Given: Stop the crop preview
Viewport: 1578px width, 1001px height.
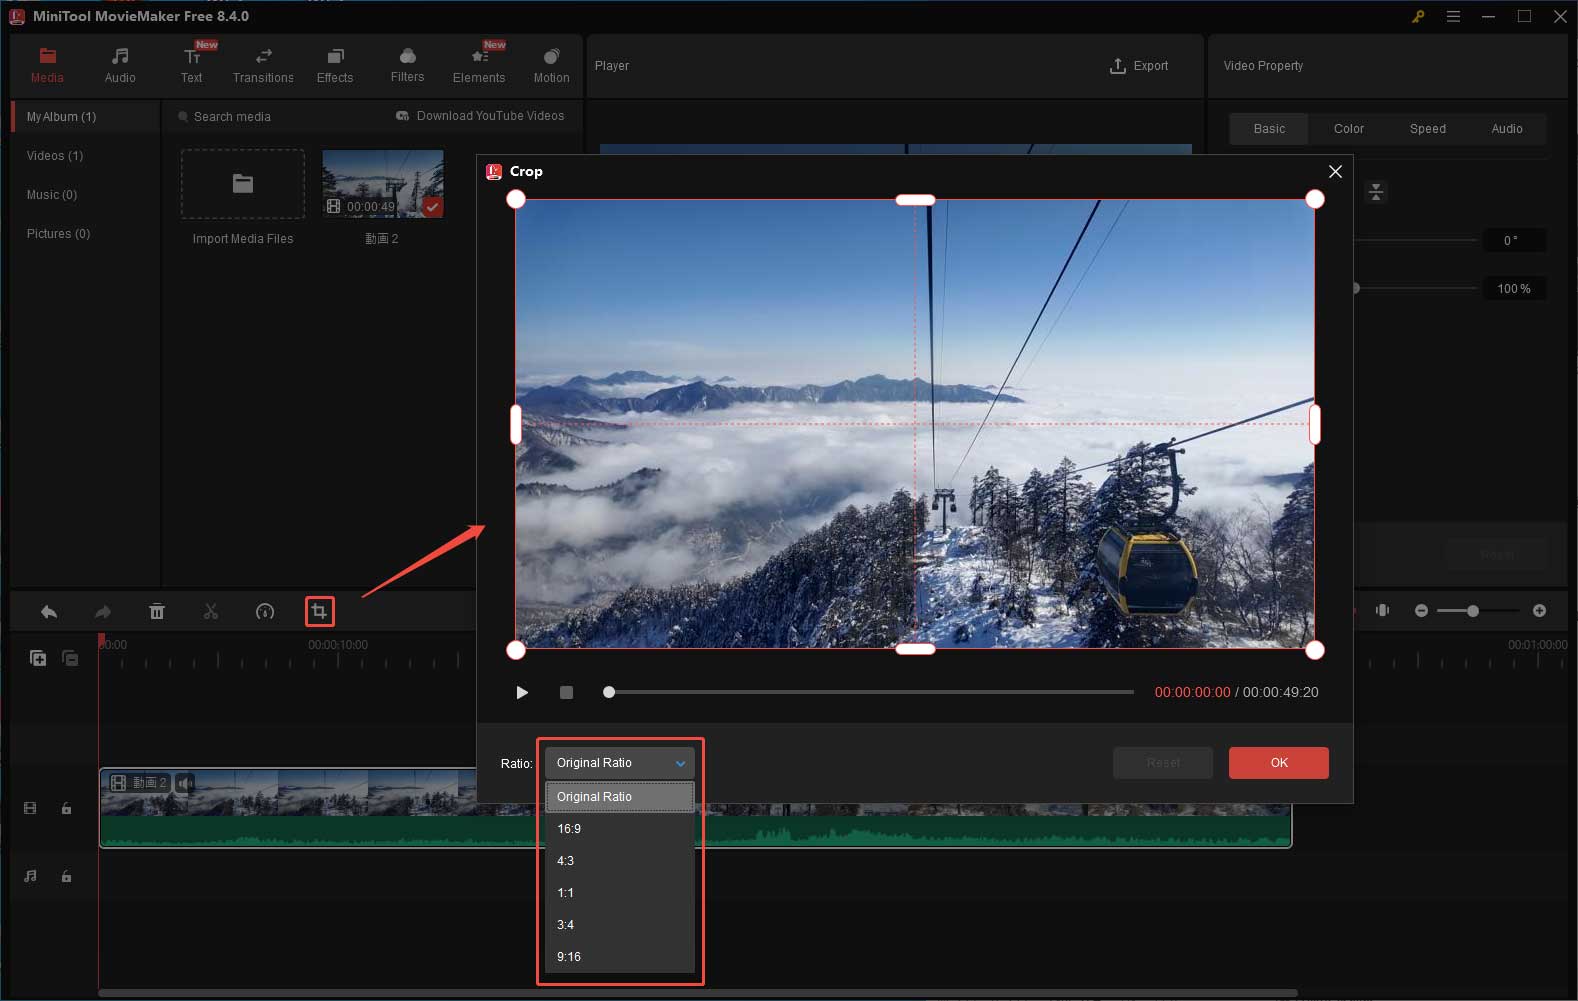Looking at the screenshot, I should (x=566, y=692).
